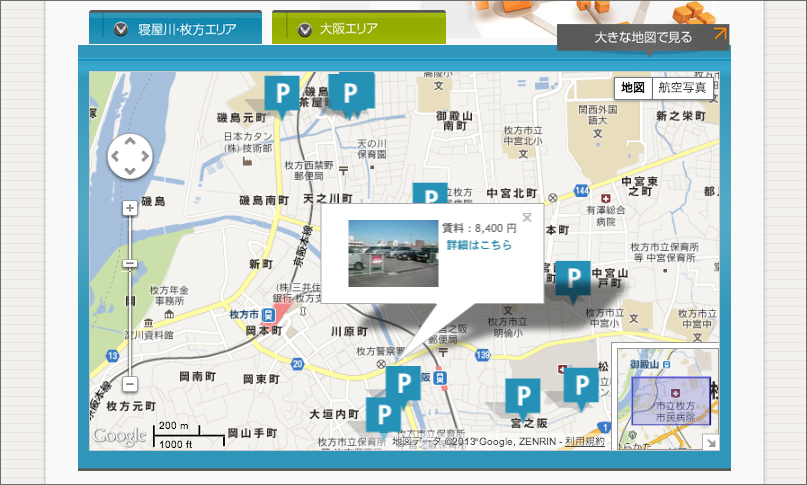
Task: Click the zoom slider handle
Action: [x=130, y=264]
